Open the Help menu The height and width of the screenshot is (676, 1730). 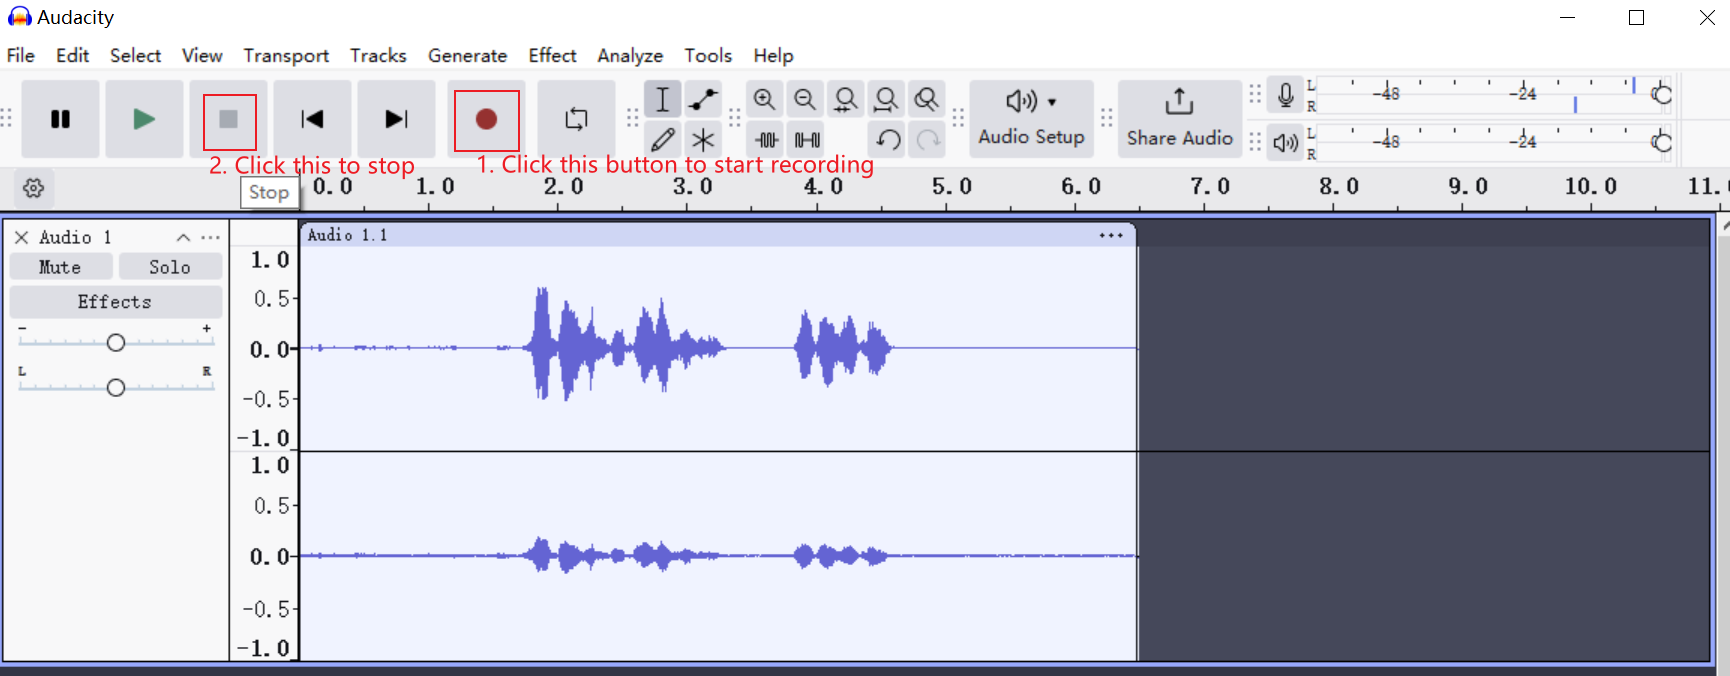pyautogui.click(x=773, y=55)
